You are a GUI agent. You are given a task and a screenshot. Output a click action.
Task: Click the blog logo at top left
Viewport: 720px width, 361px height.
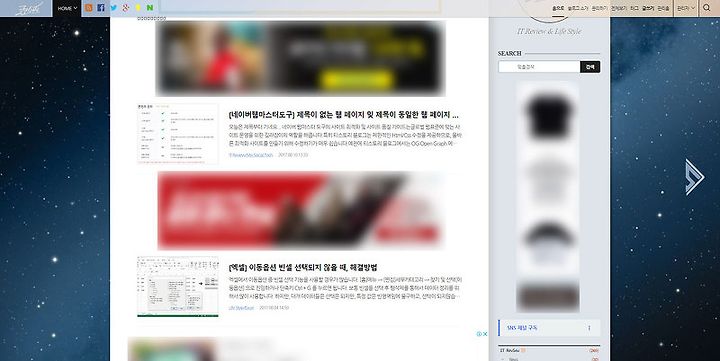point(29,8)
